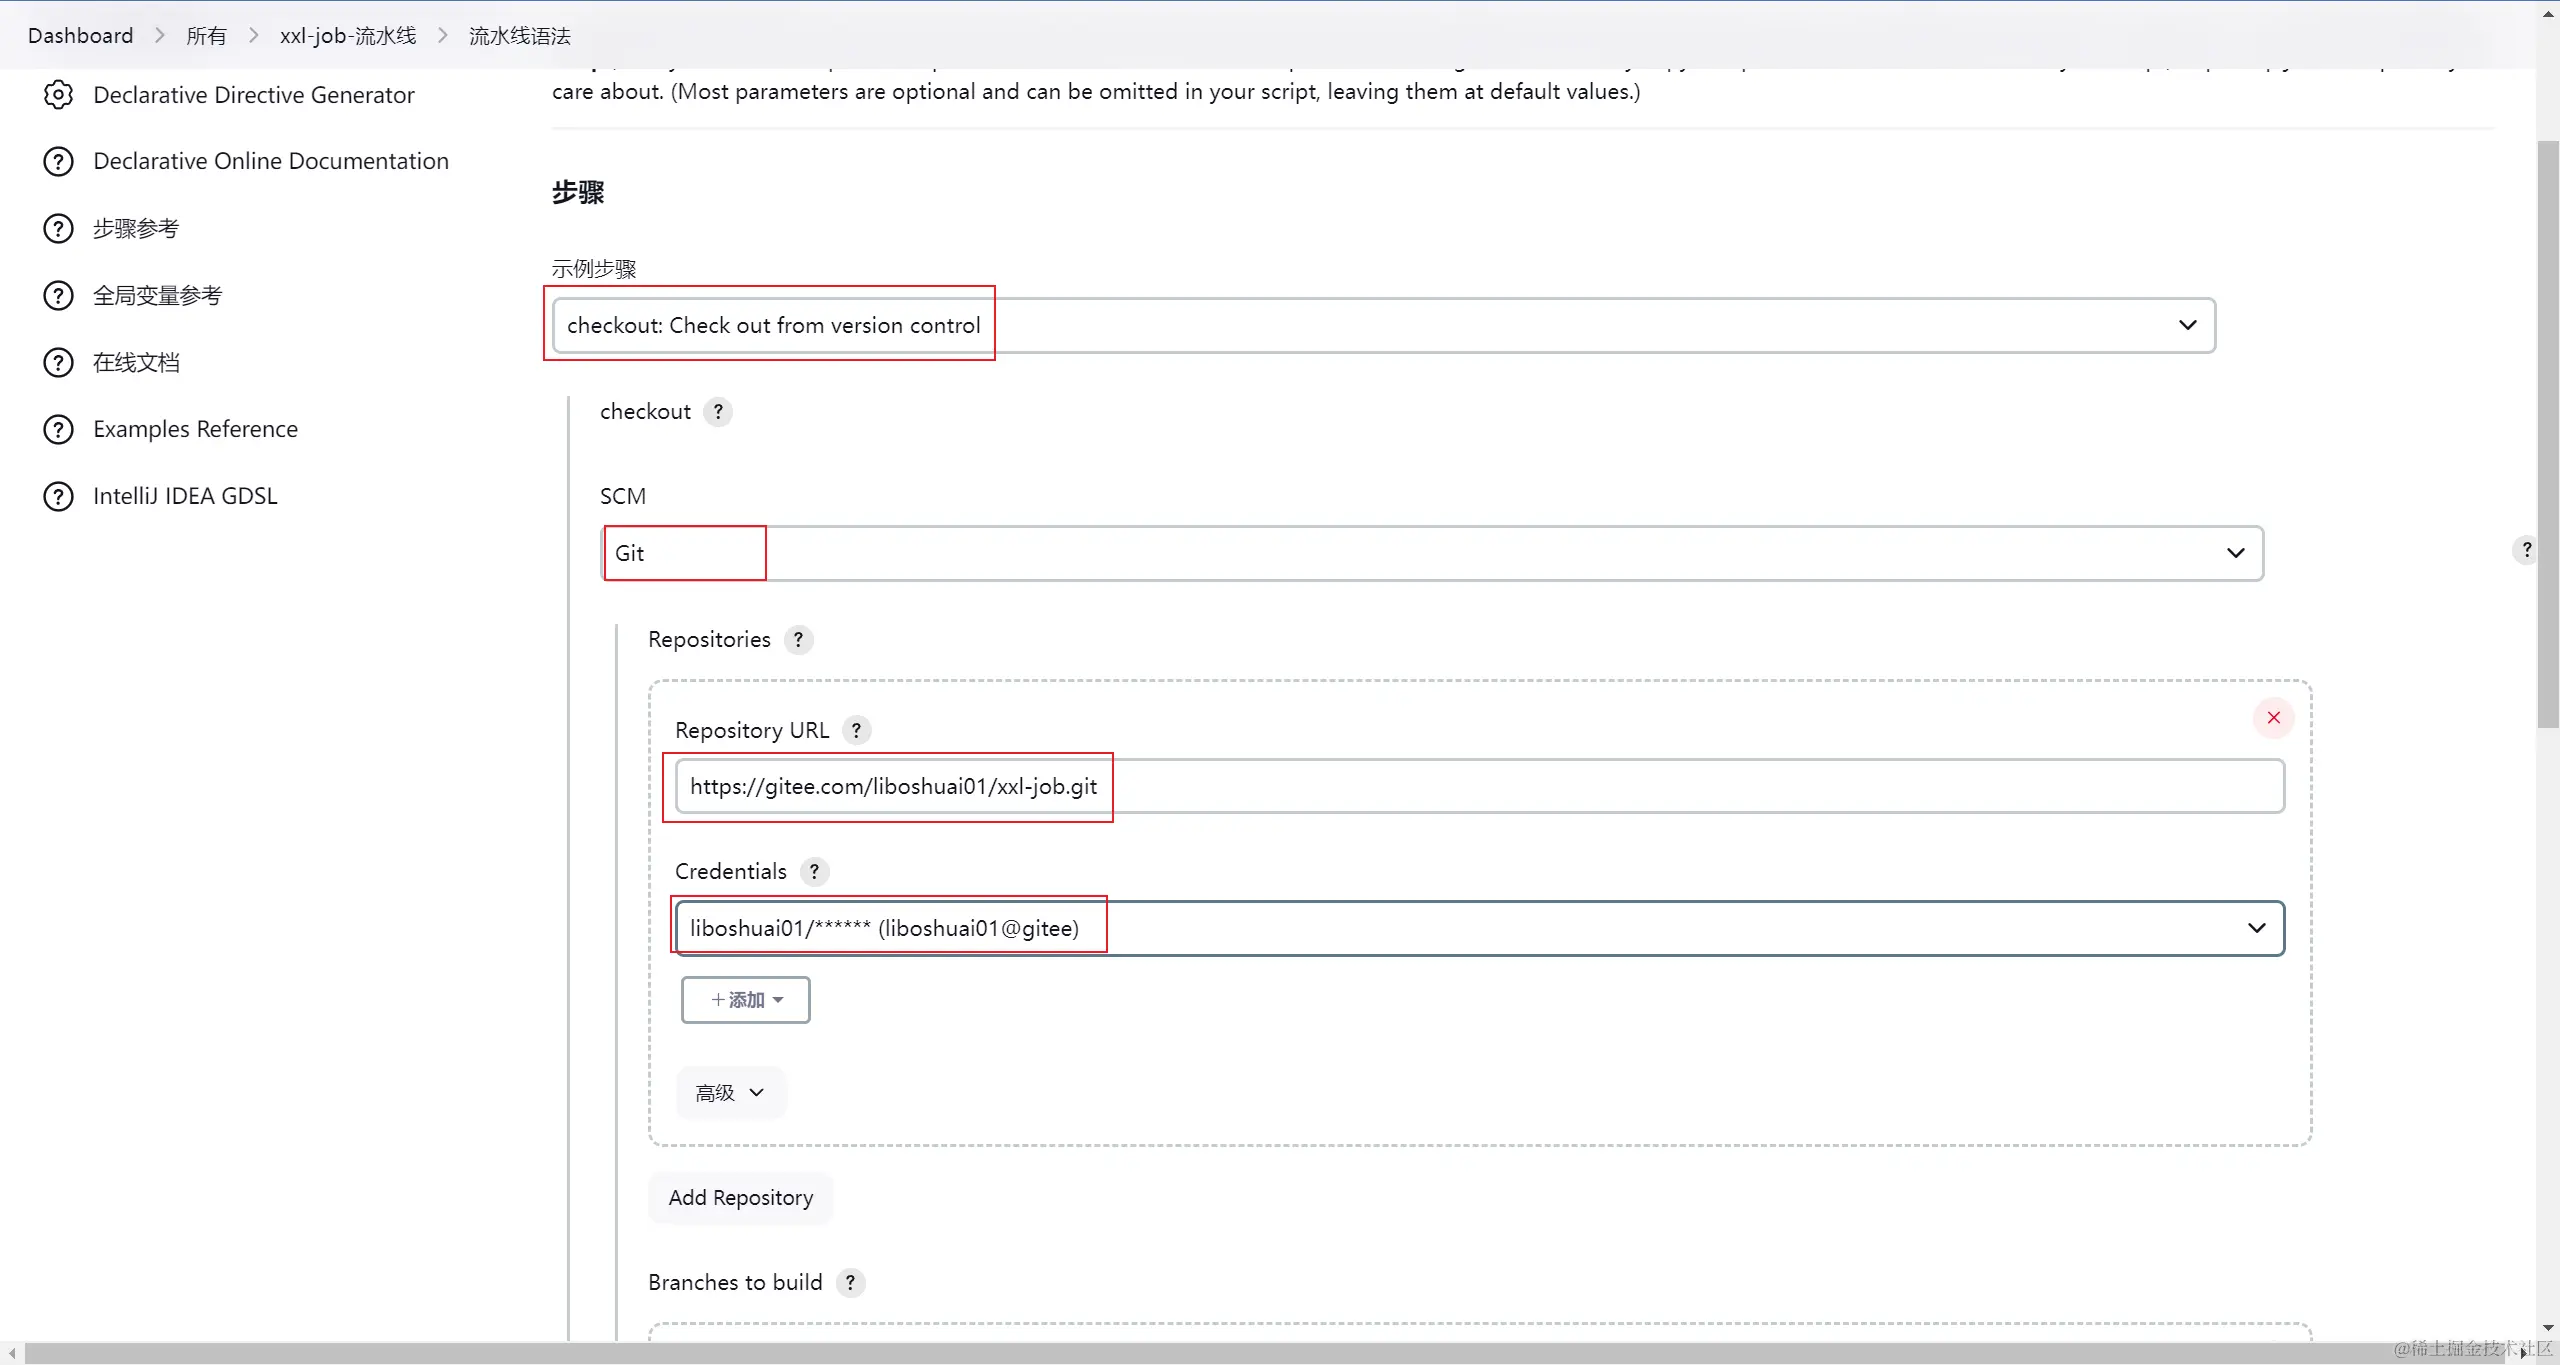2560x1365 pixels.
Task: Click the 添加 credentials add button
Action: tap(746, 1000)
